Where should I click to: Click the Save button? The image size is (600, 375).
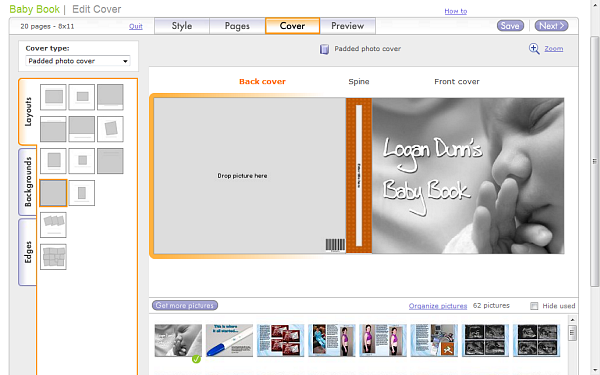pyautogui.click(x=510, y=26)
